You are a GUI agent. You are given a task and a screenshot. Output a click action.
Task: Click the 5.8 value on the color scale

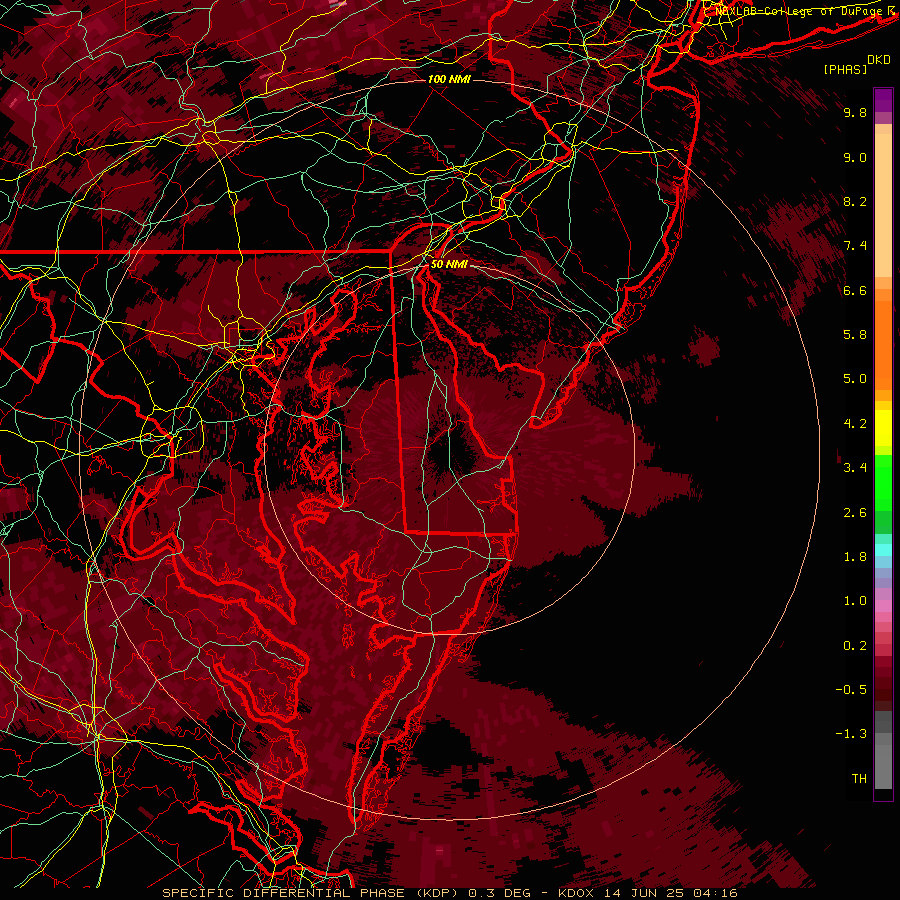tap(855, 335)
